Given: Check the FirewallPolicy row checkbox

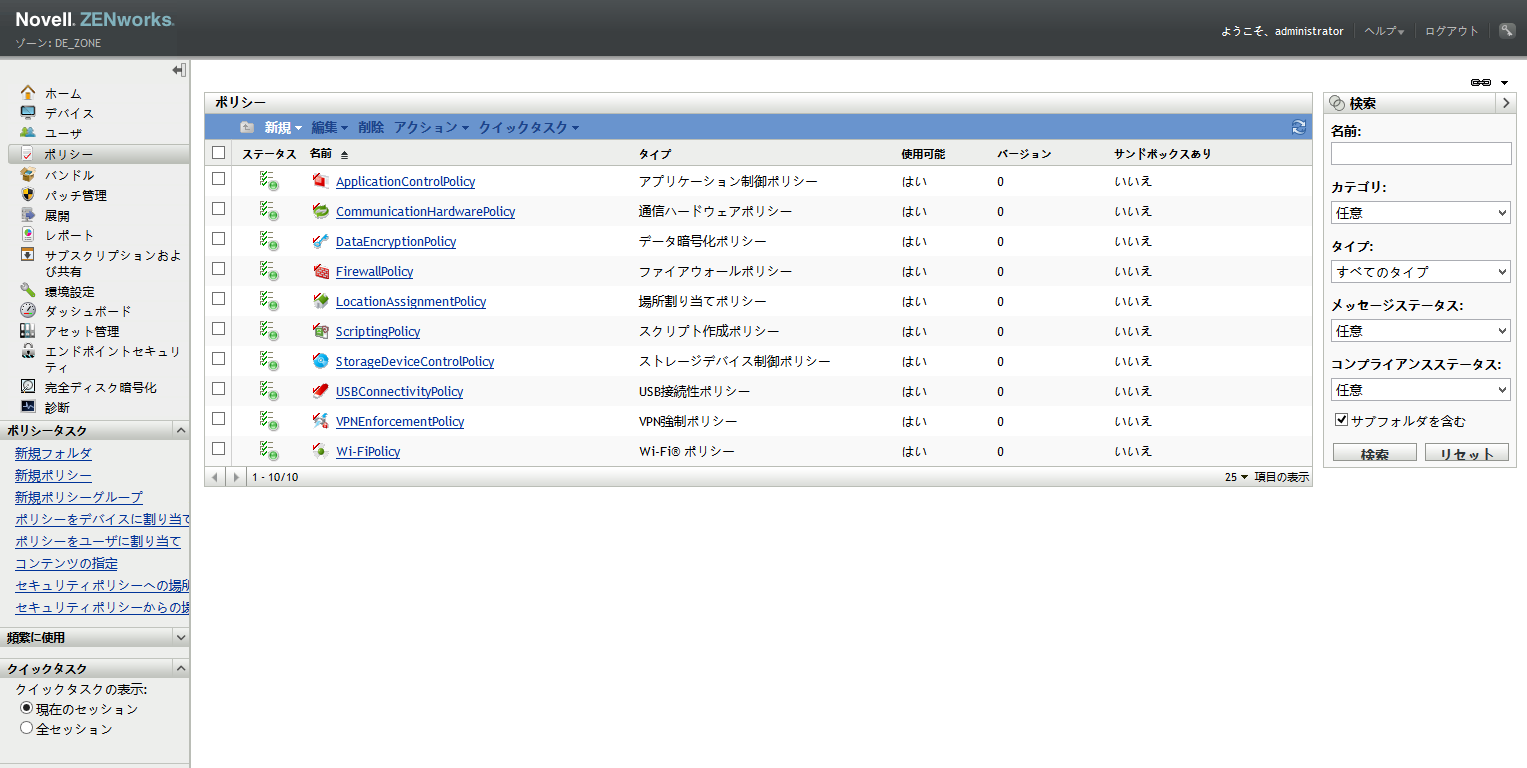Looking at the screenshot, I should coord(219,269).
